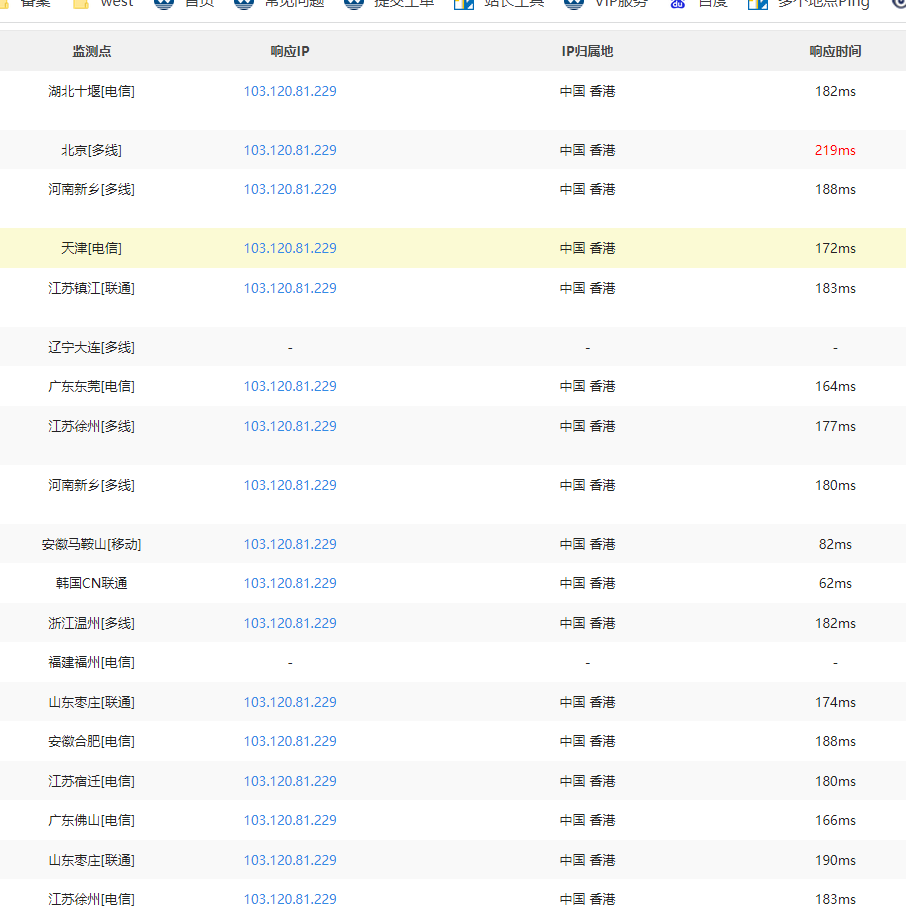Open the IP link for 安徽马鞍山[移动]
Screen dimensions: 906x924
pos(290,544)
